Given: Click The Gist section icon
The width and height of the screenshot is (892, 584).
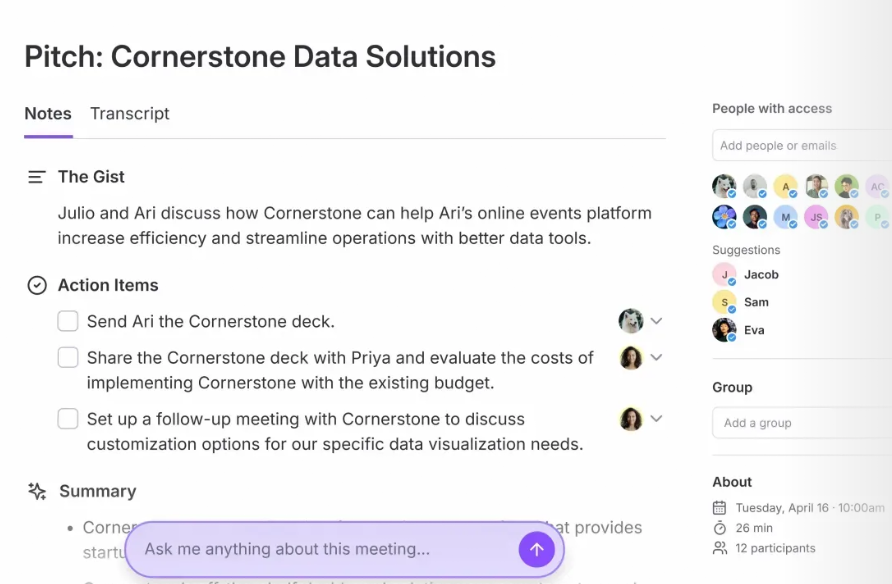Looking at the screenshot, I should [37, 176].
